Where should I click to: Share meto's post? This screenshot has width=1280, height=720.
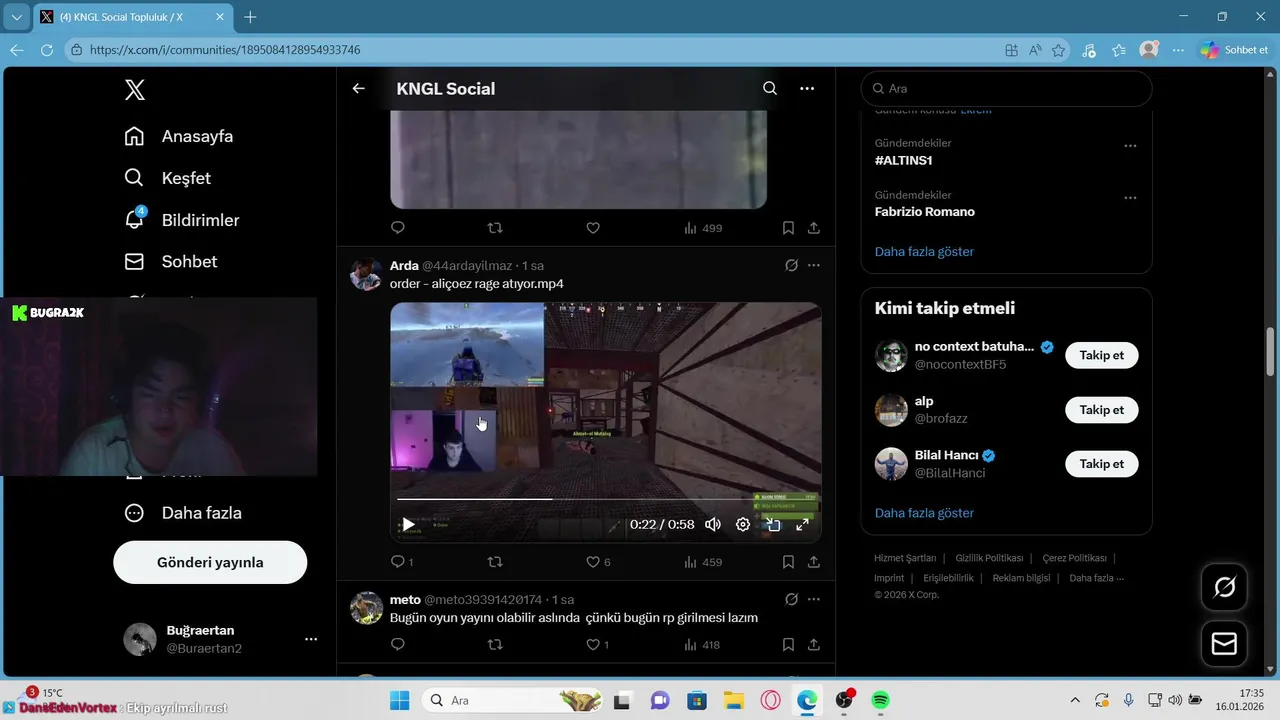(x=814, y=645)
